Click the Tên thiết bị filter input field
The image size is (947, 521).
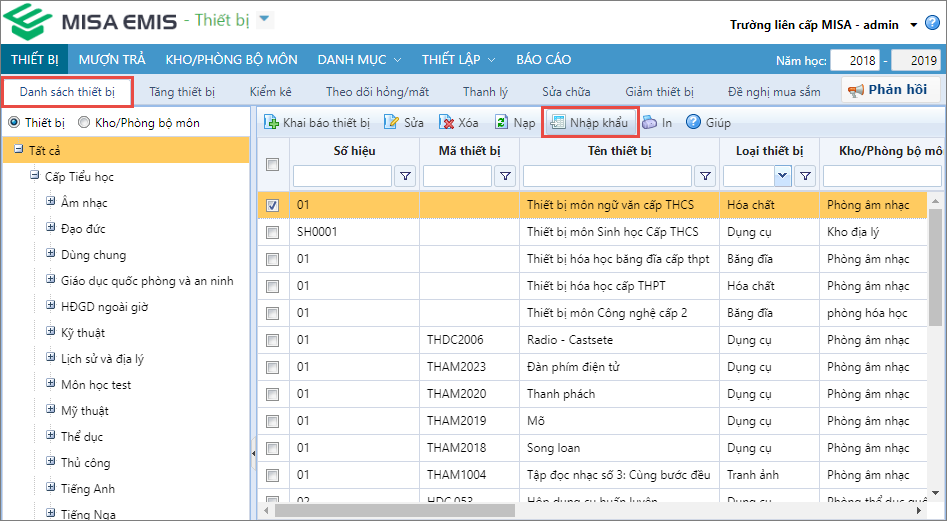coord(607,177)
